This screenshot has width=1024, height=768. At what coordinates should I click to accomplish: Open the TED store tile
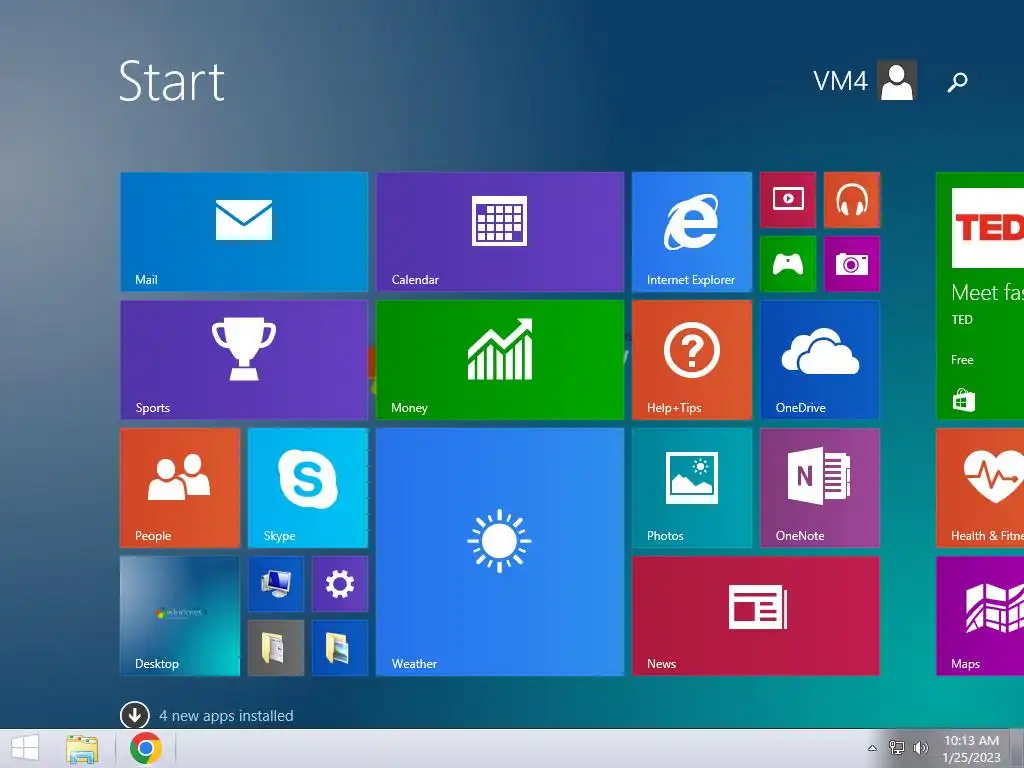click(x=980, y=296)
